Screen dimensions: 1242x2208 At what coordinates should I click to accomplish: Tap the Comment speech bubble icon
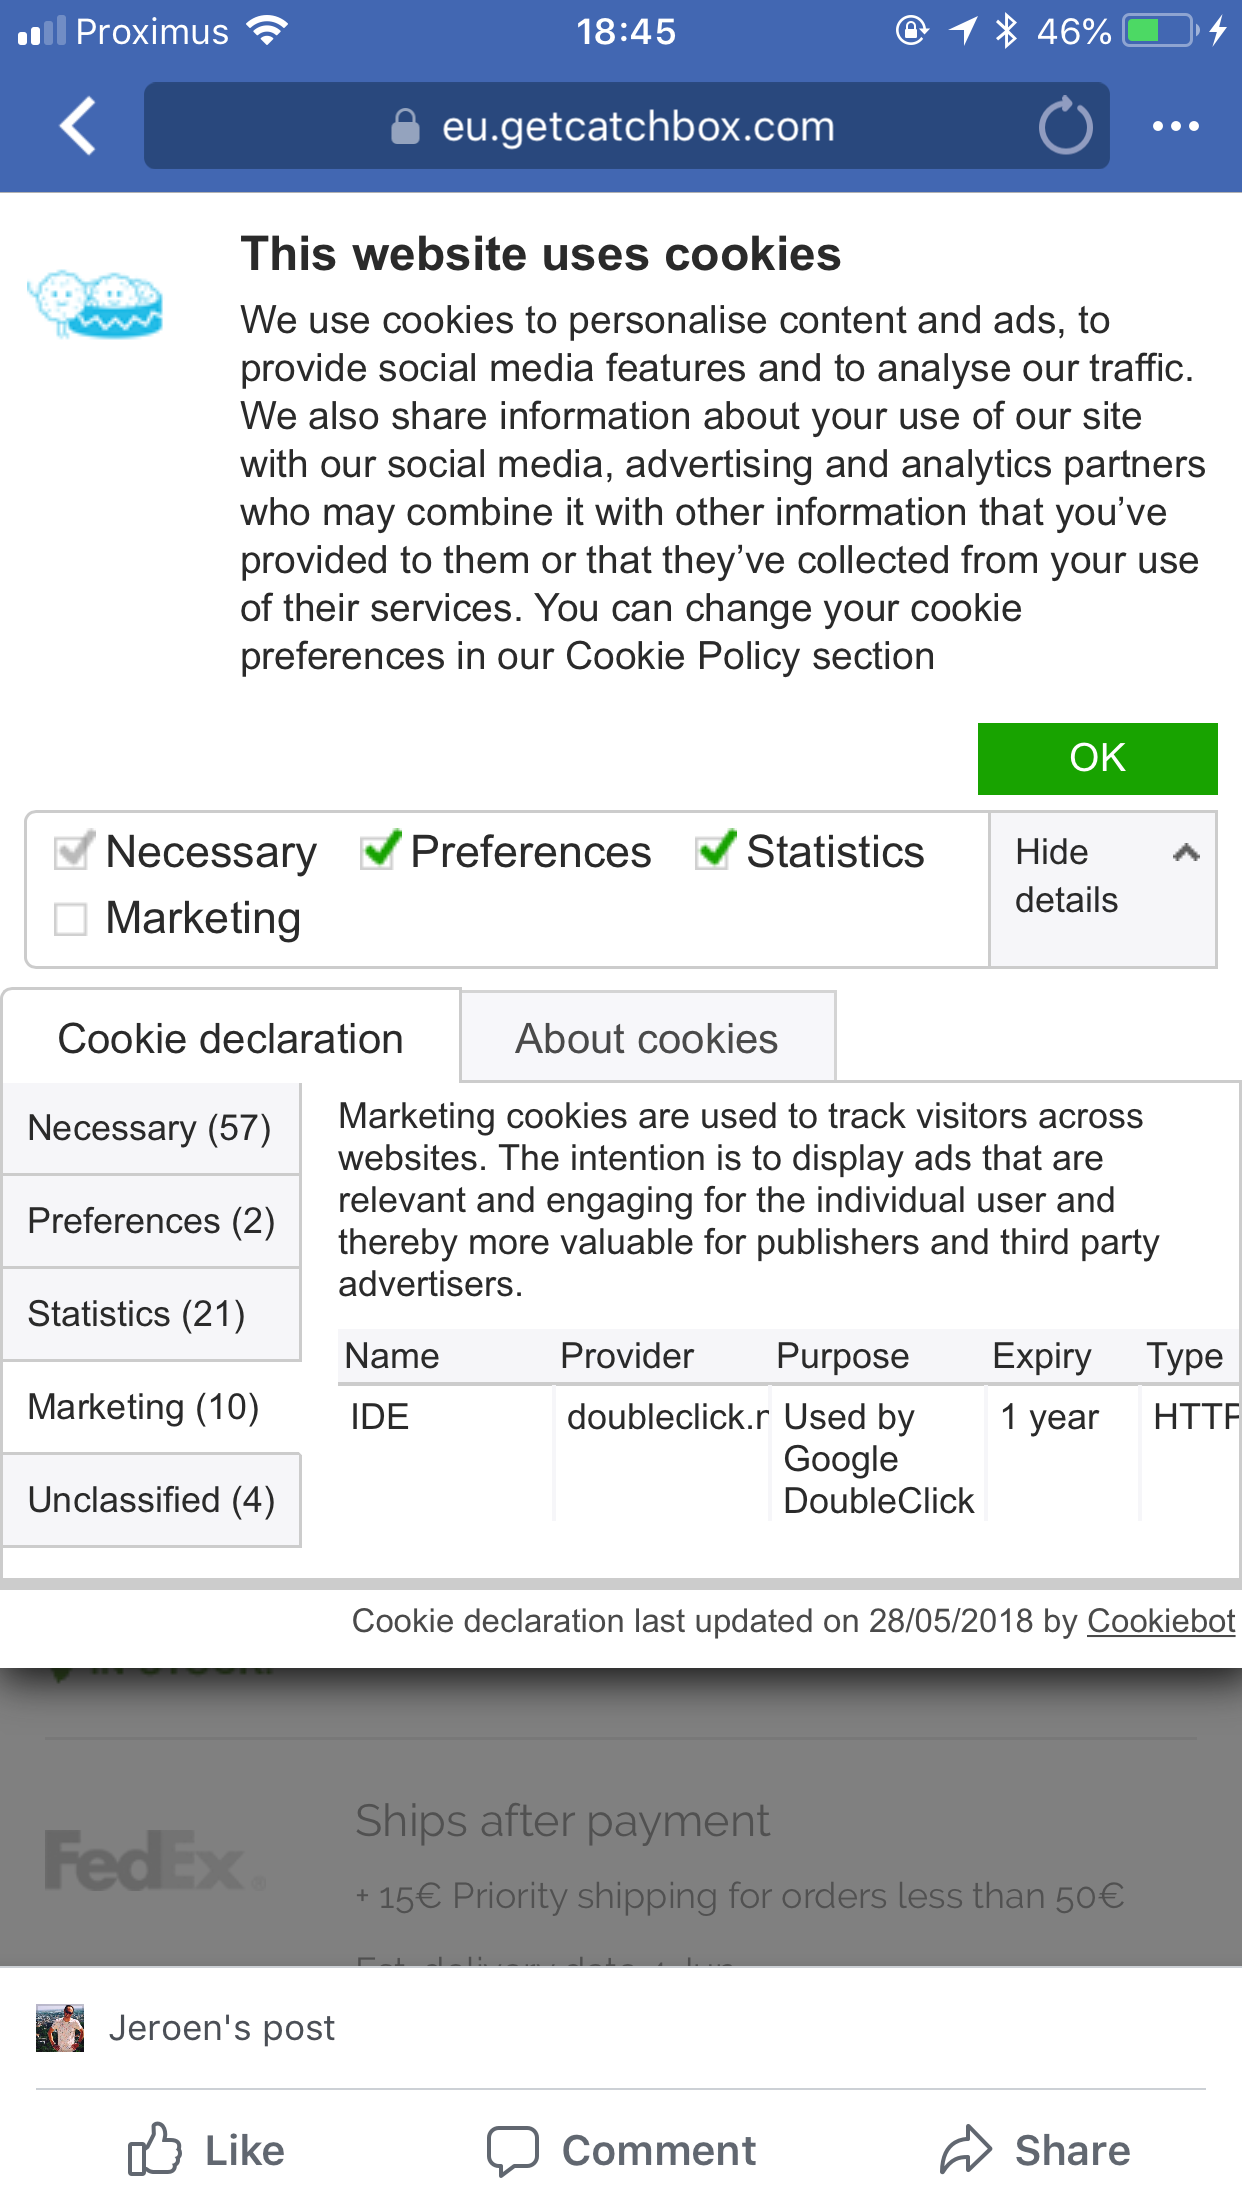[513, 2150]
